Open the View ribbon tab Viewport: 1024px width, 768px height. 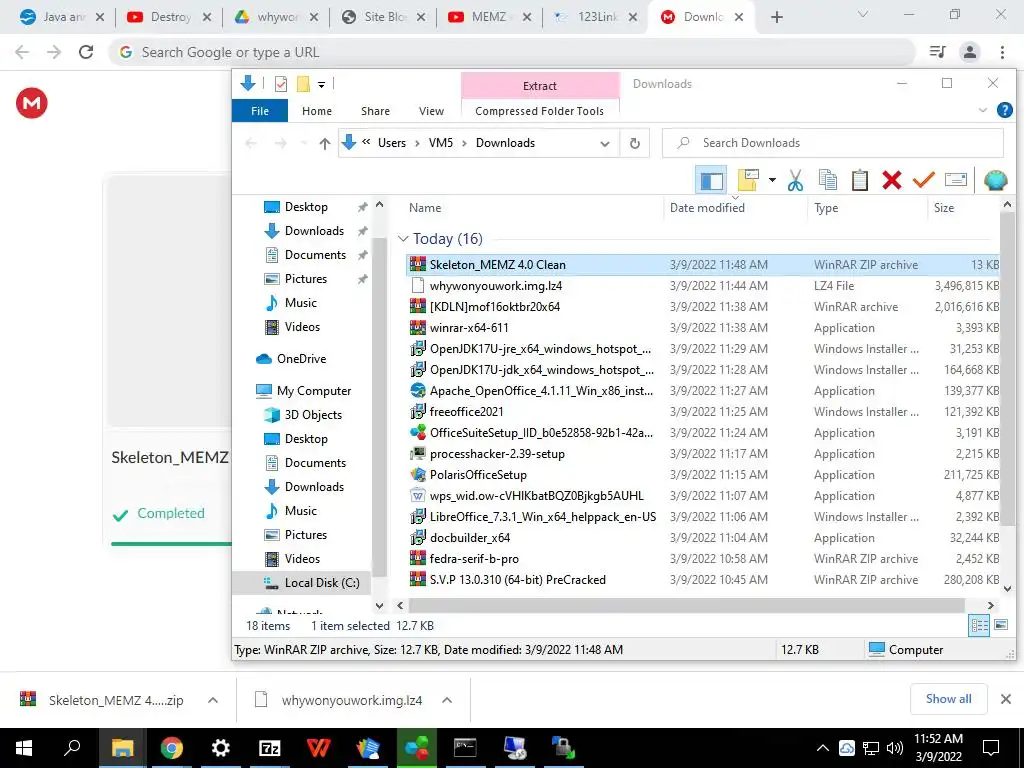[x=431, y=111]
